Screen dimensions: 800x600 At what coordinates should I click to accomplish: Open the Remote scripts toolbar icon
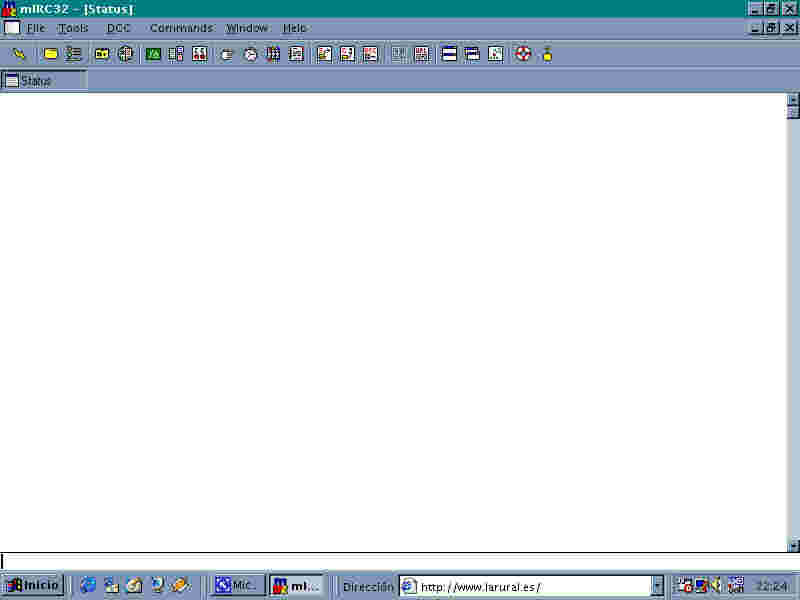pyautogui.click(x=199, y=54)
